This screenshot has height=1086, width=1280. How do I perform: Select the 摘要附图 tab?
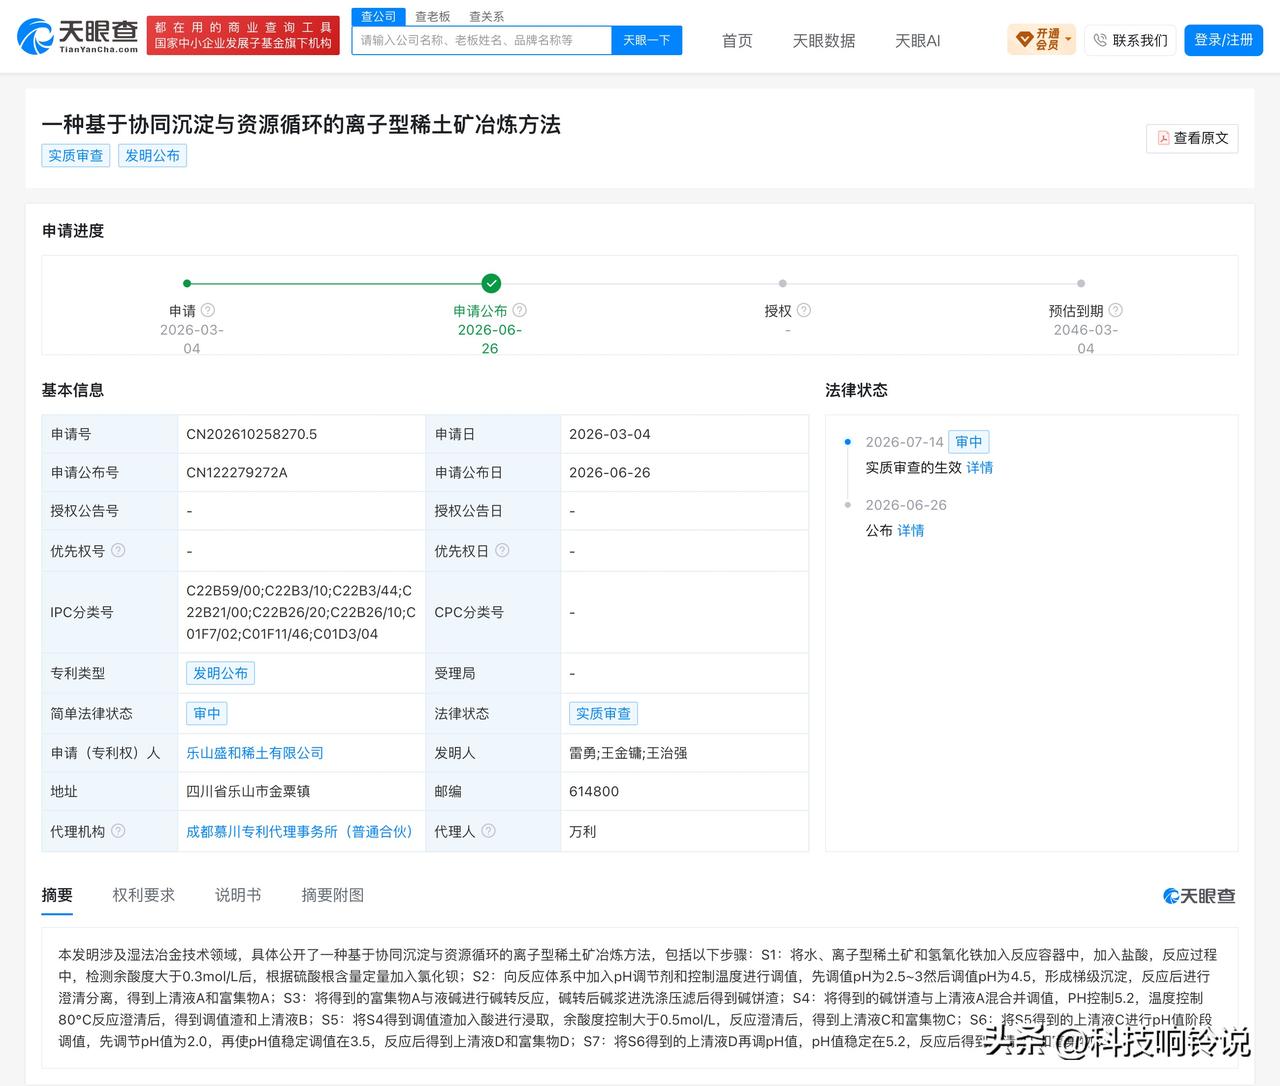(333, 895)
